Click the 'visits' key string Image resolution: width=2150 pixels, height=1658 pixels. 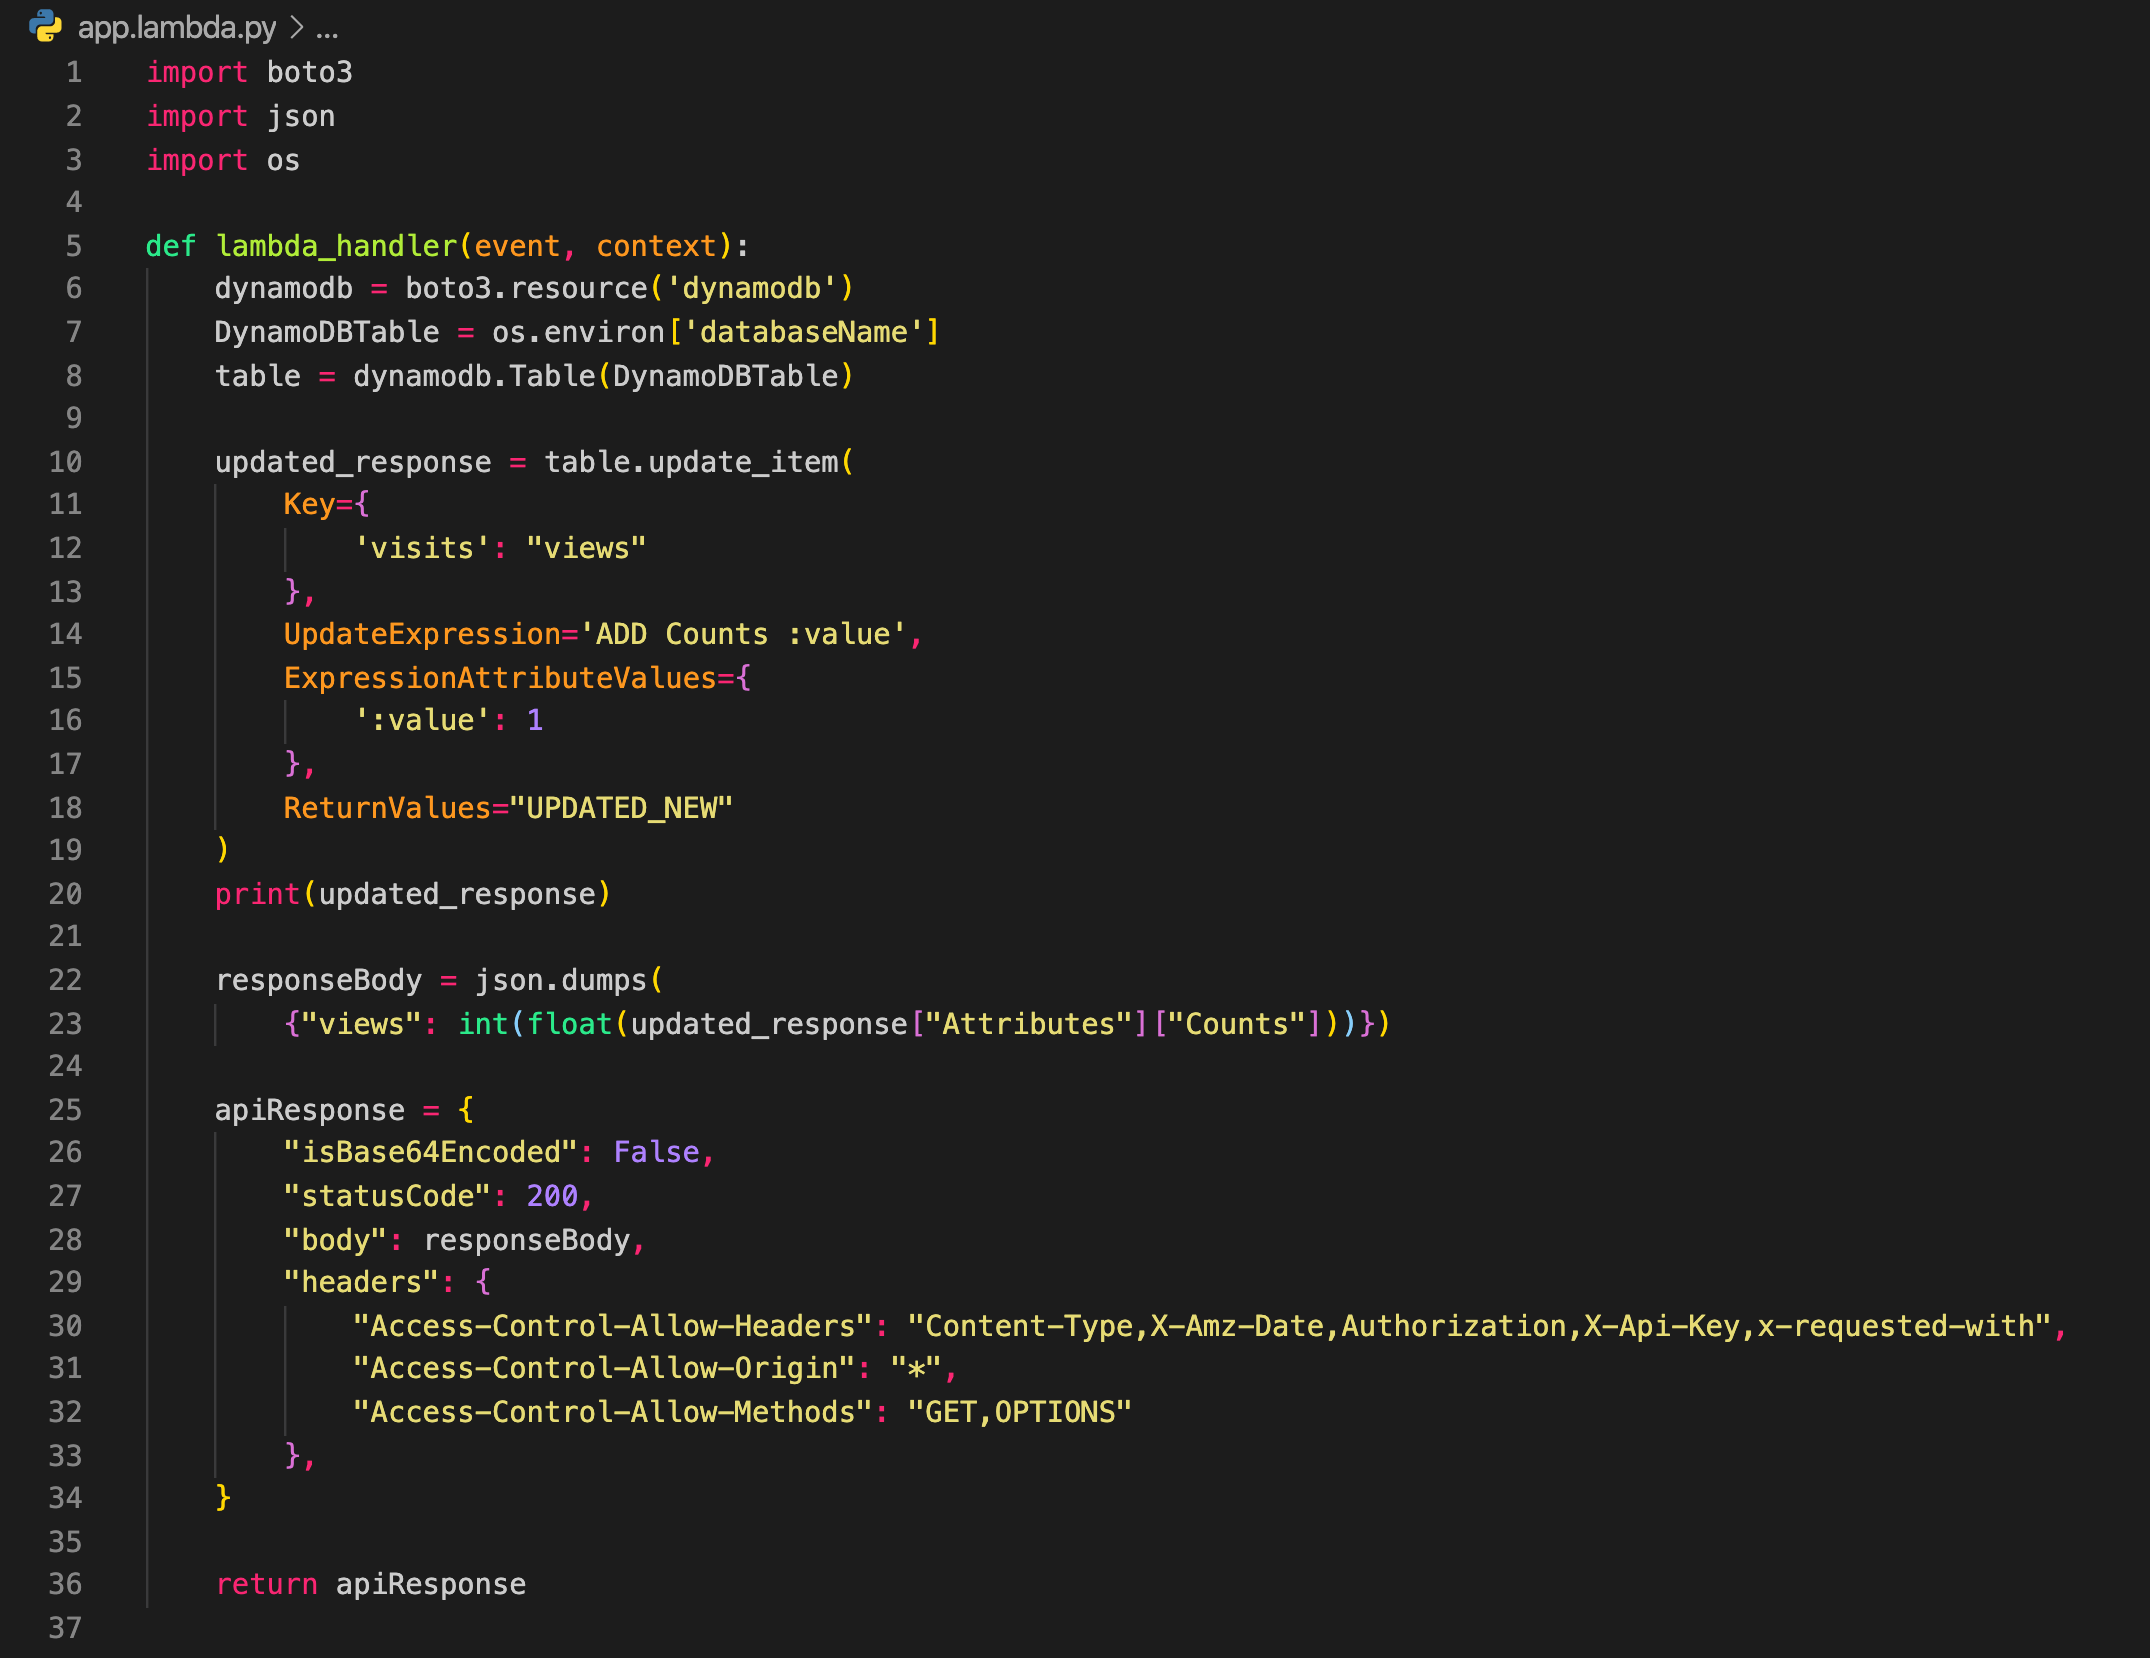(x=422, y=548)
